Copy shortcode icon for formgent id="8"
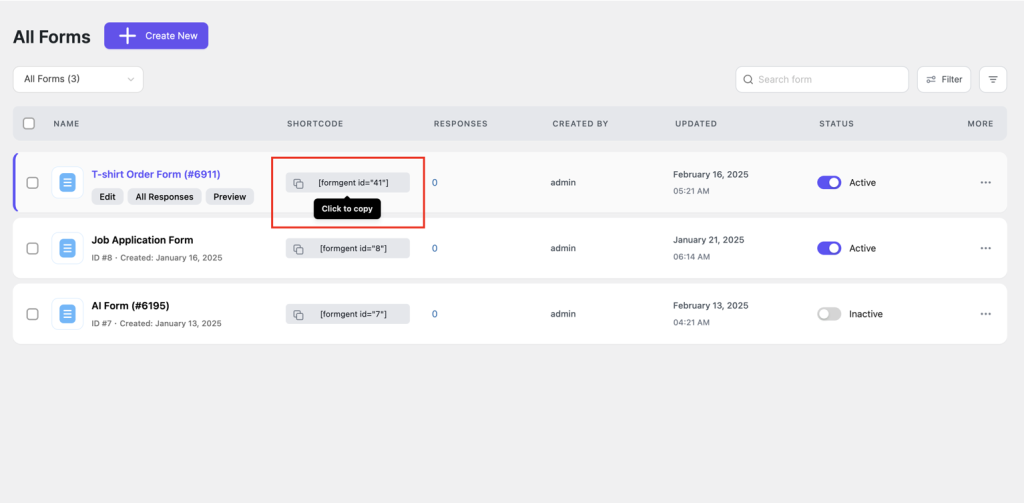The image size is (1024, 503). (298, 249)
